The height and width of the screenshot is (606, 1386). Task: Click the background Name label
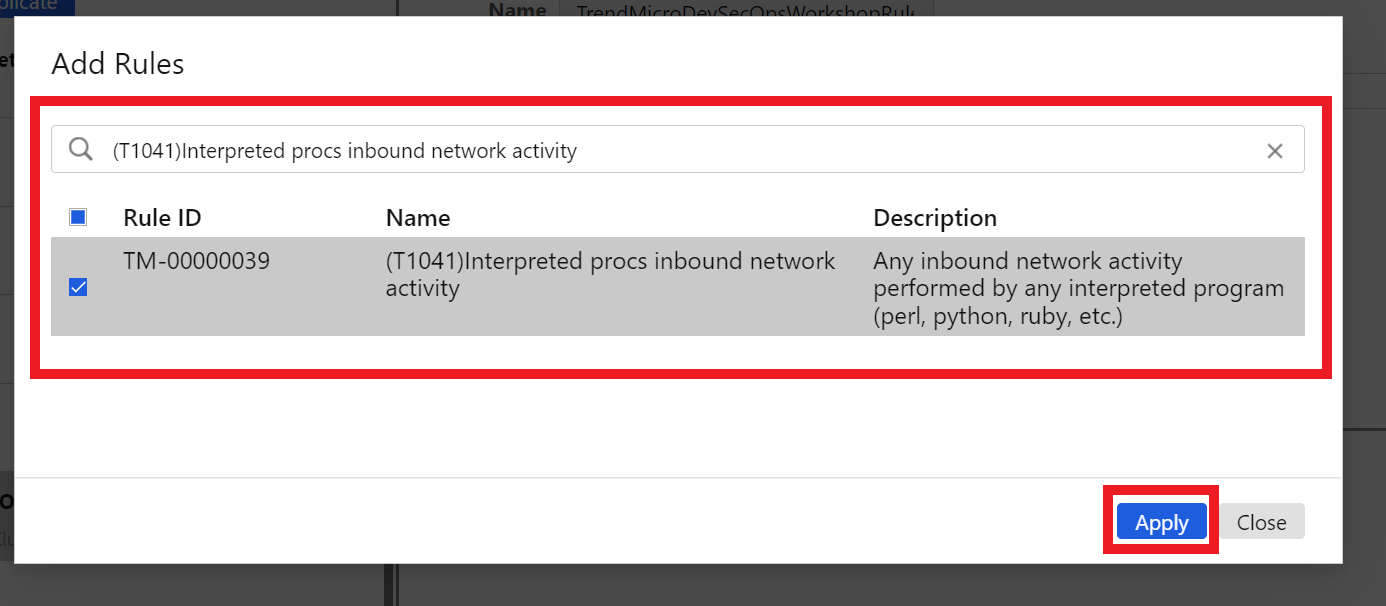[x=517, y=8]
